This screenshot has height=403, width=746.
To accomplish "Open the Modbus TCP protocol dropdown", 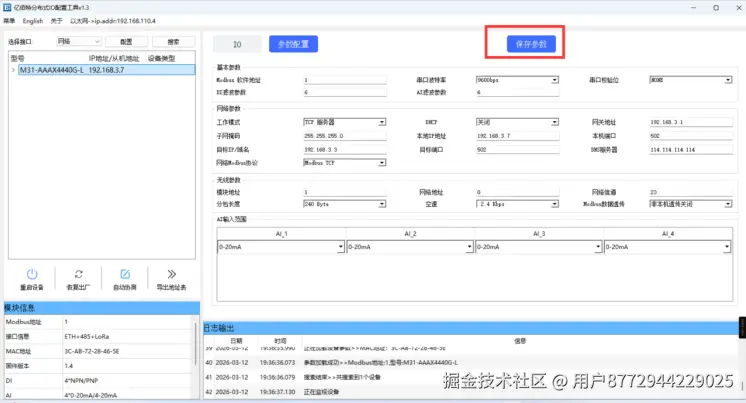I will tap(344, 163).
